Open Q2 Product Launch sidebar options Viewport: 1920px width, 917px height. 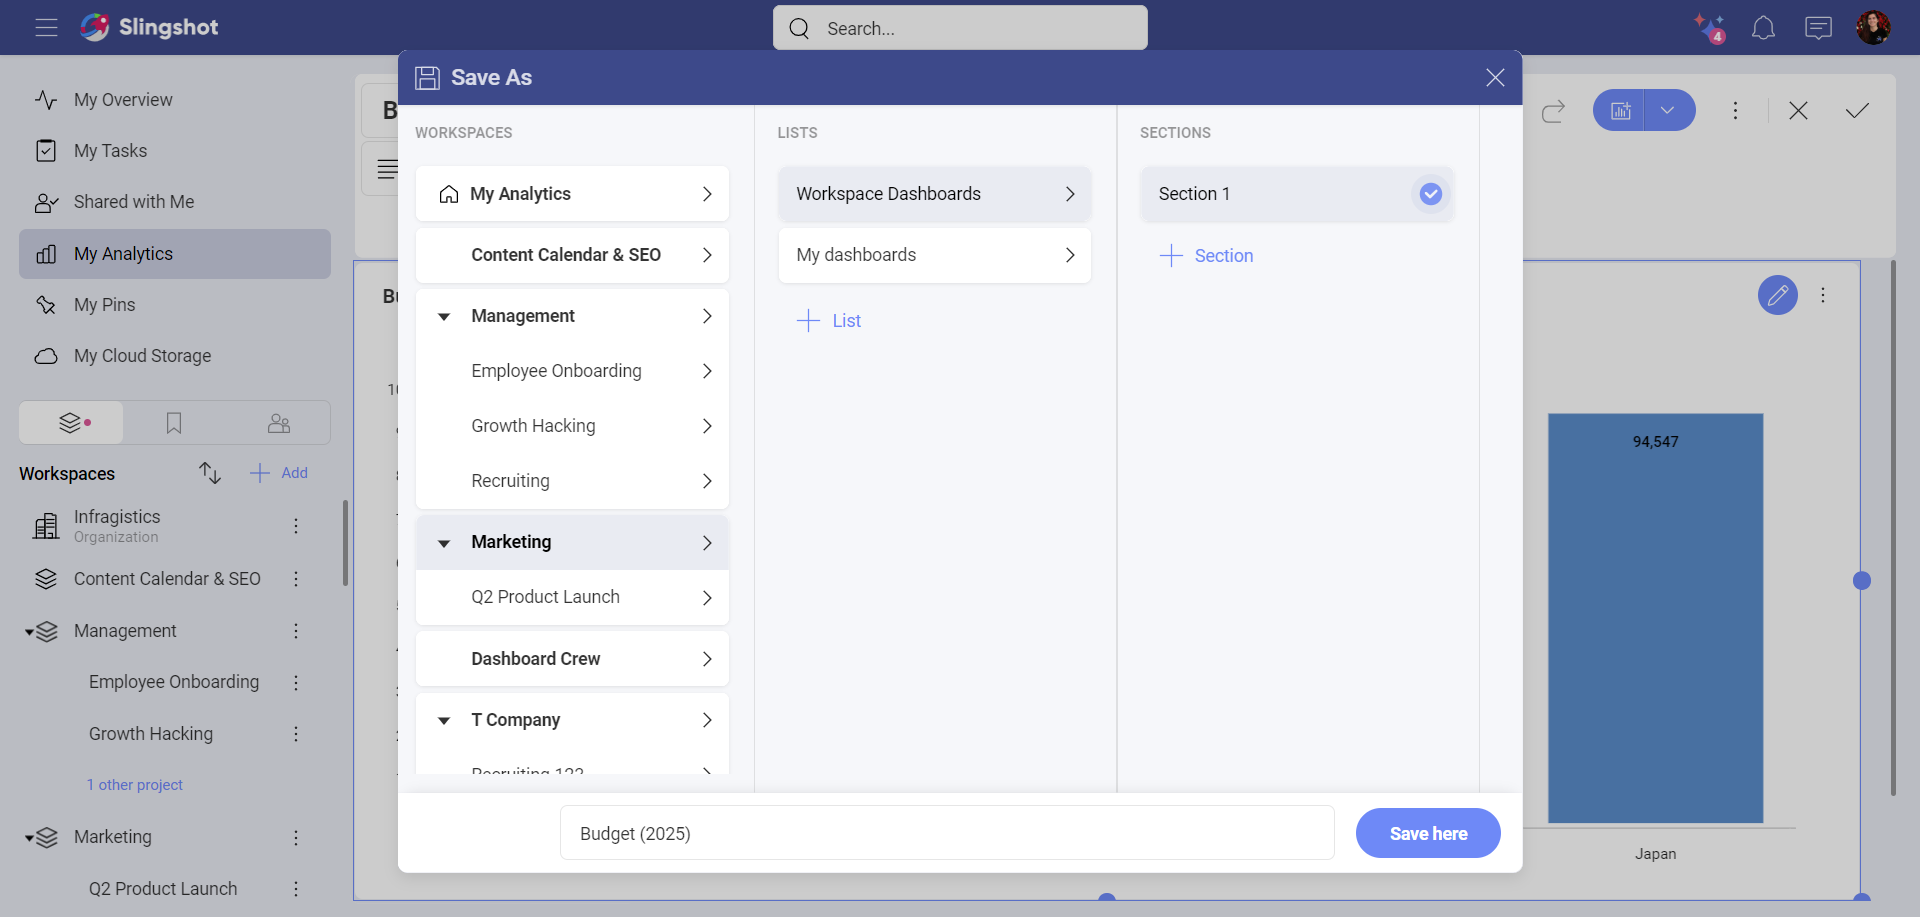pos(296,889)
